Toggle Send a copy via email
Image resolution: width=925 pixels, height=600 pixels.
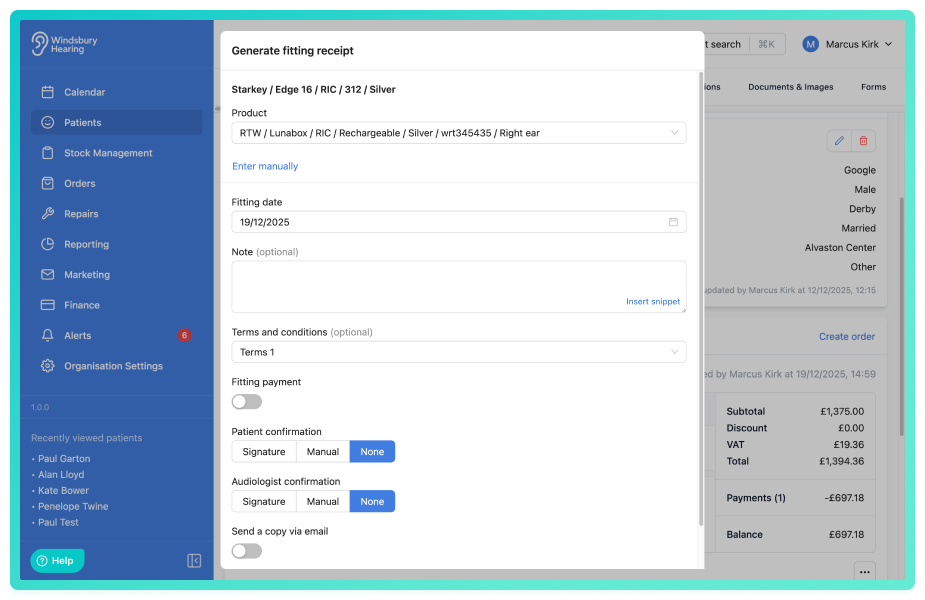(x=247, y=551)
